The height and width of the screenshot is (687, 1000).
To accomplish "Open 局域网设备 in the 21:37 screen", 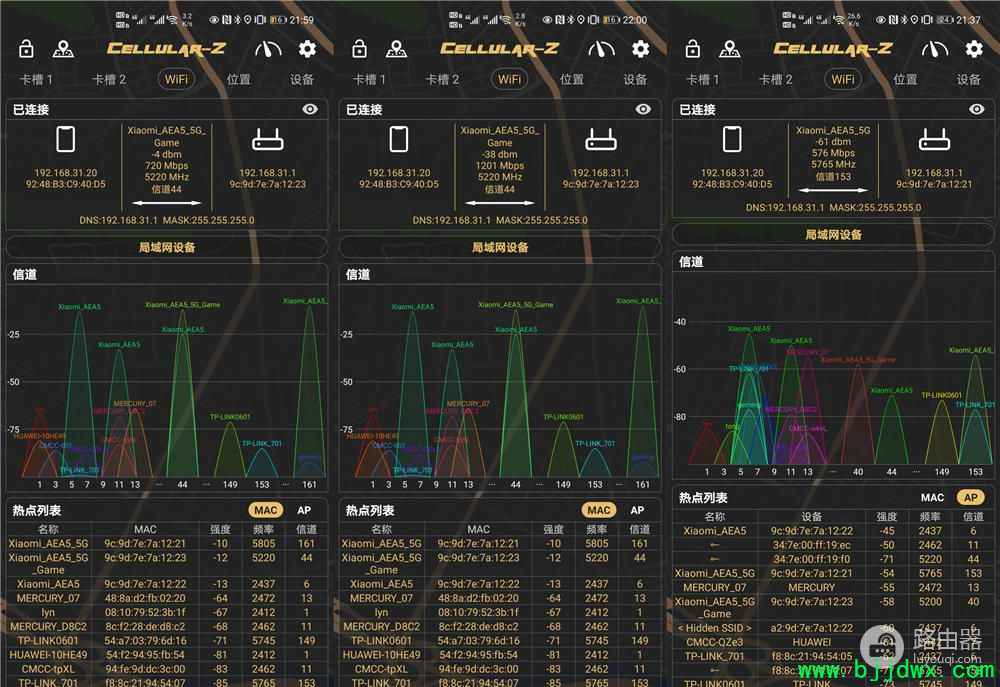I will tap(834, 234).
